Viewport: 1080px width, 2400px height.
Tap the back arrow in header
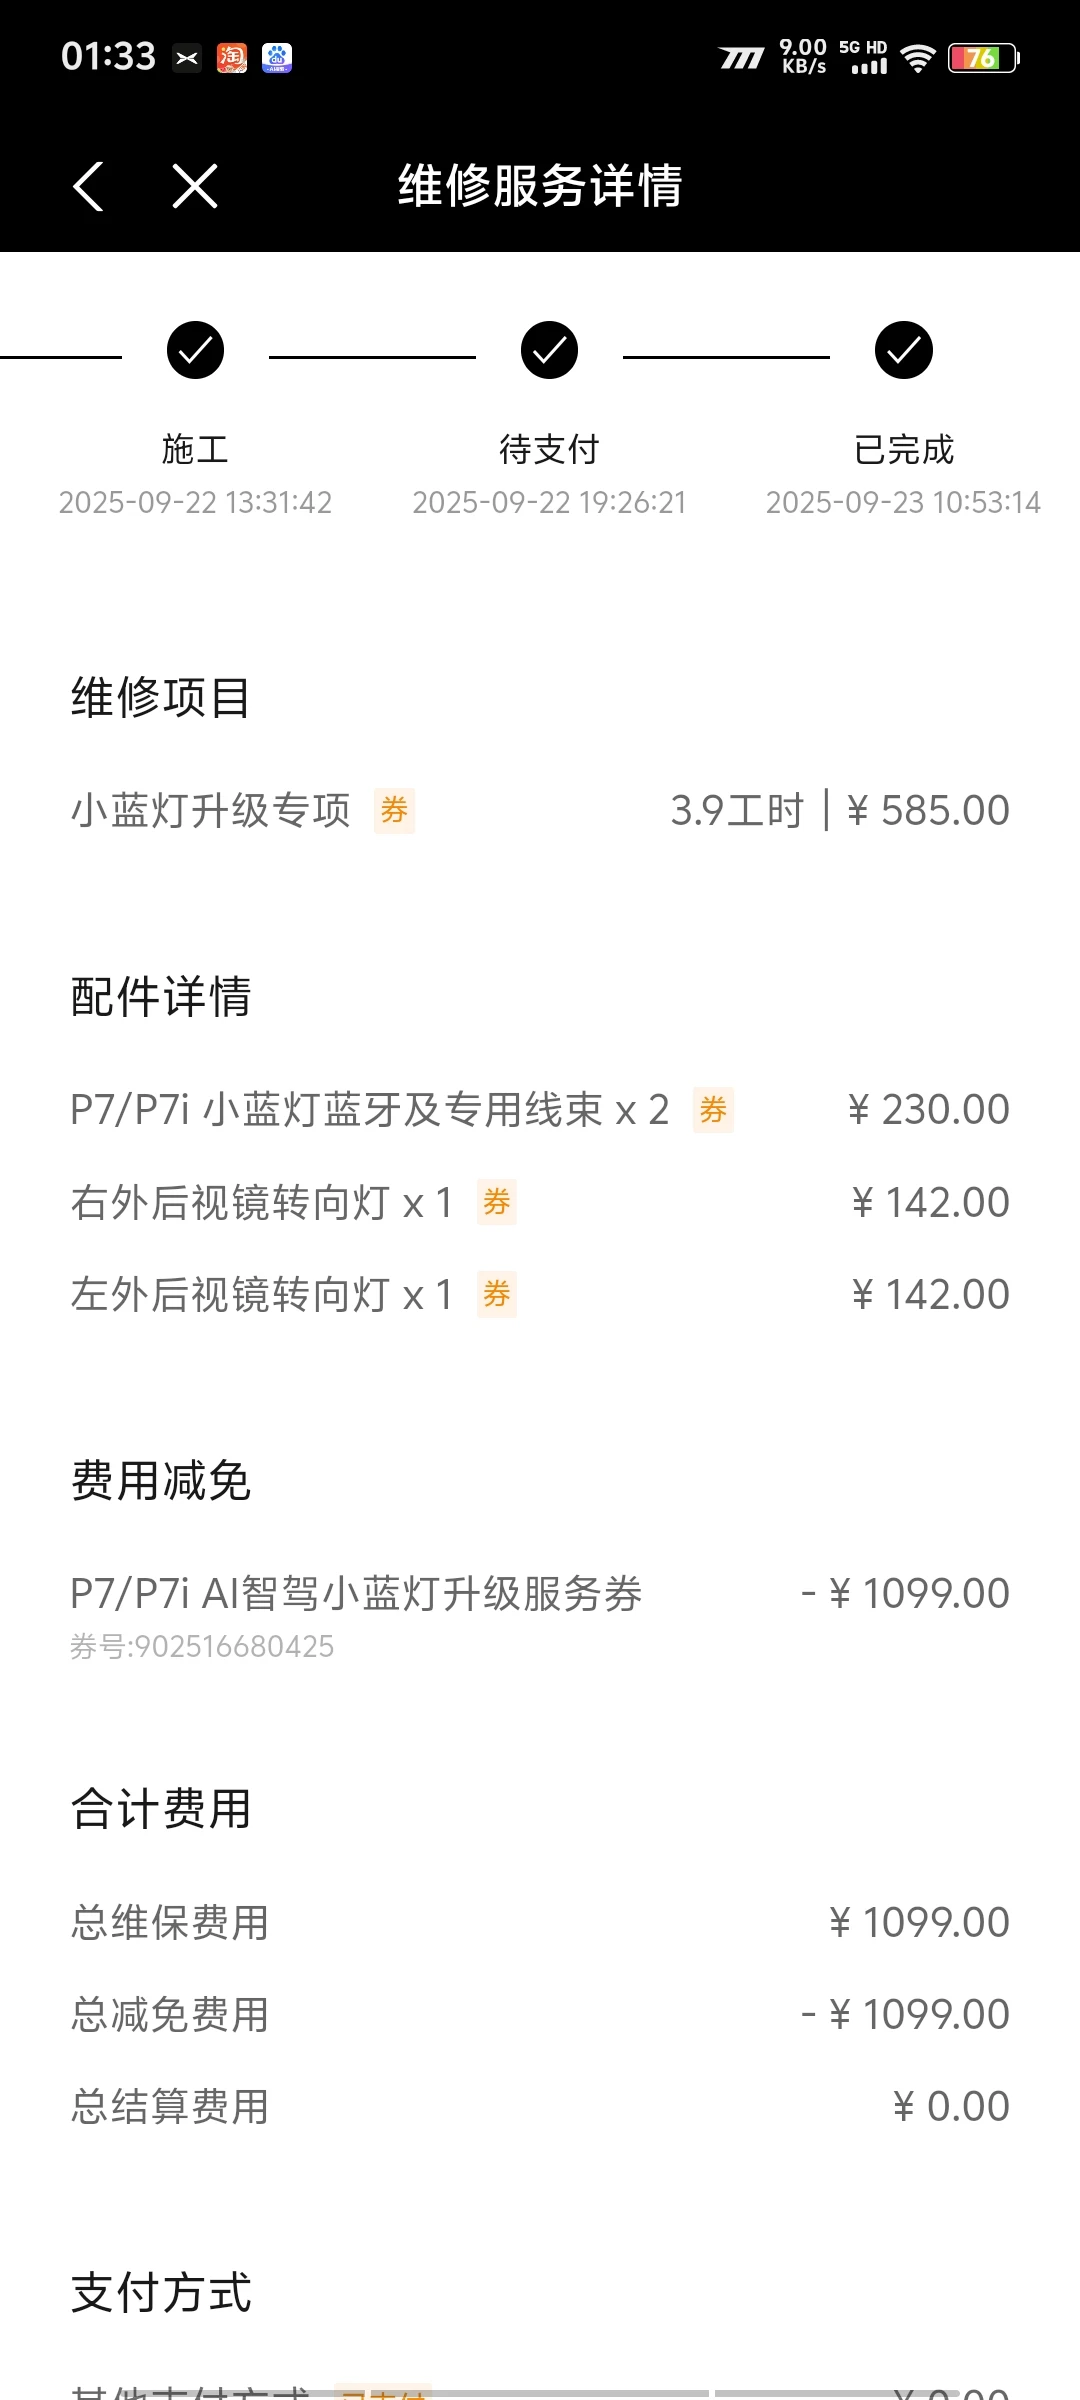click(x=88, y=187)
